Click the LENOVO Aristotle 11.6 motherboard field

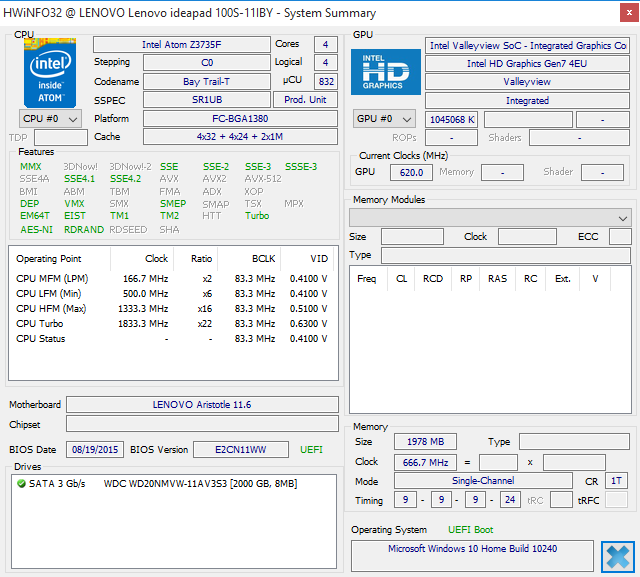(x=201, y=405)
